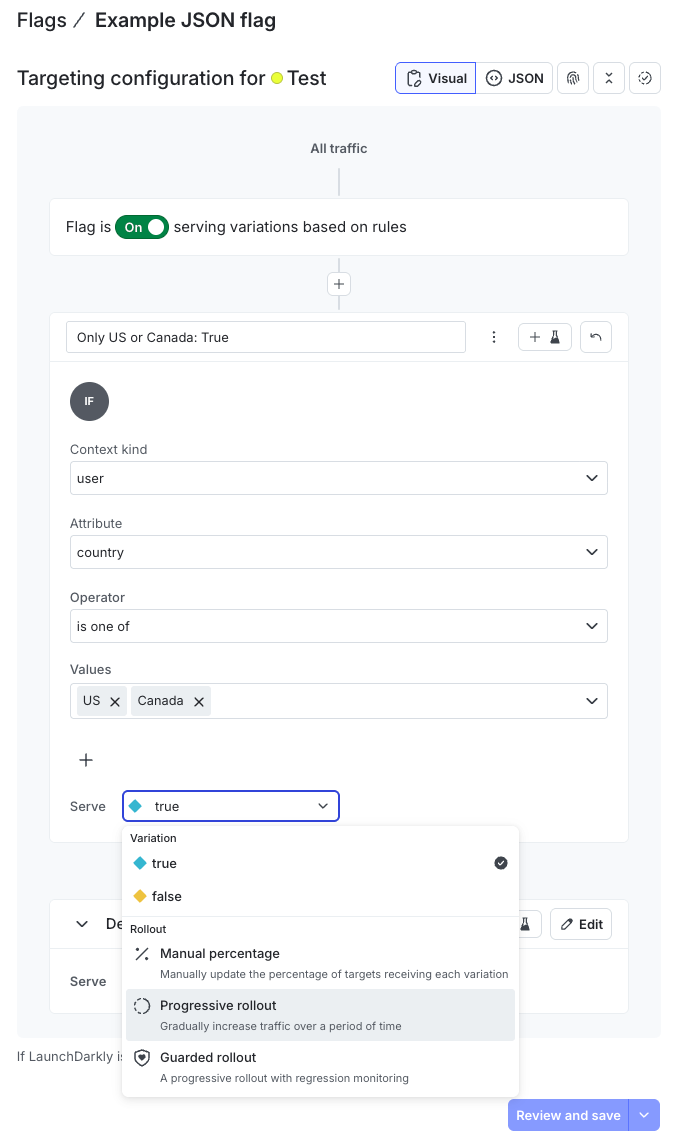
Task: Toggle the flag On switch off
Action: point(142,227)
